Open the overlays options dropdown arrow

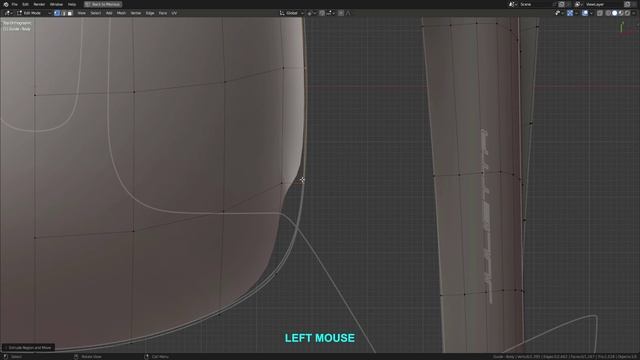coord(591,13)
